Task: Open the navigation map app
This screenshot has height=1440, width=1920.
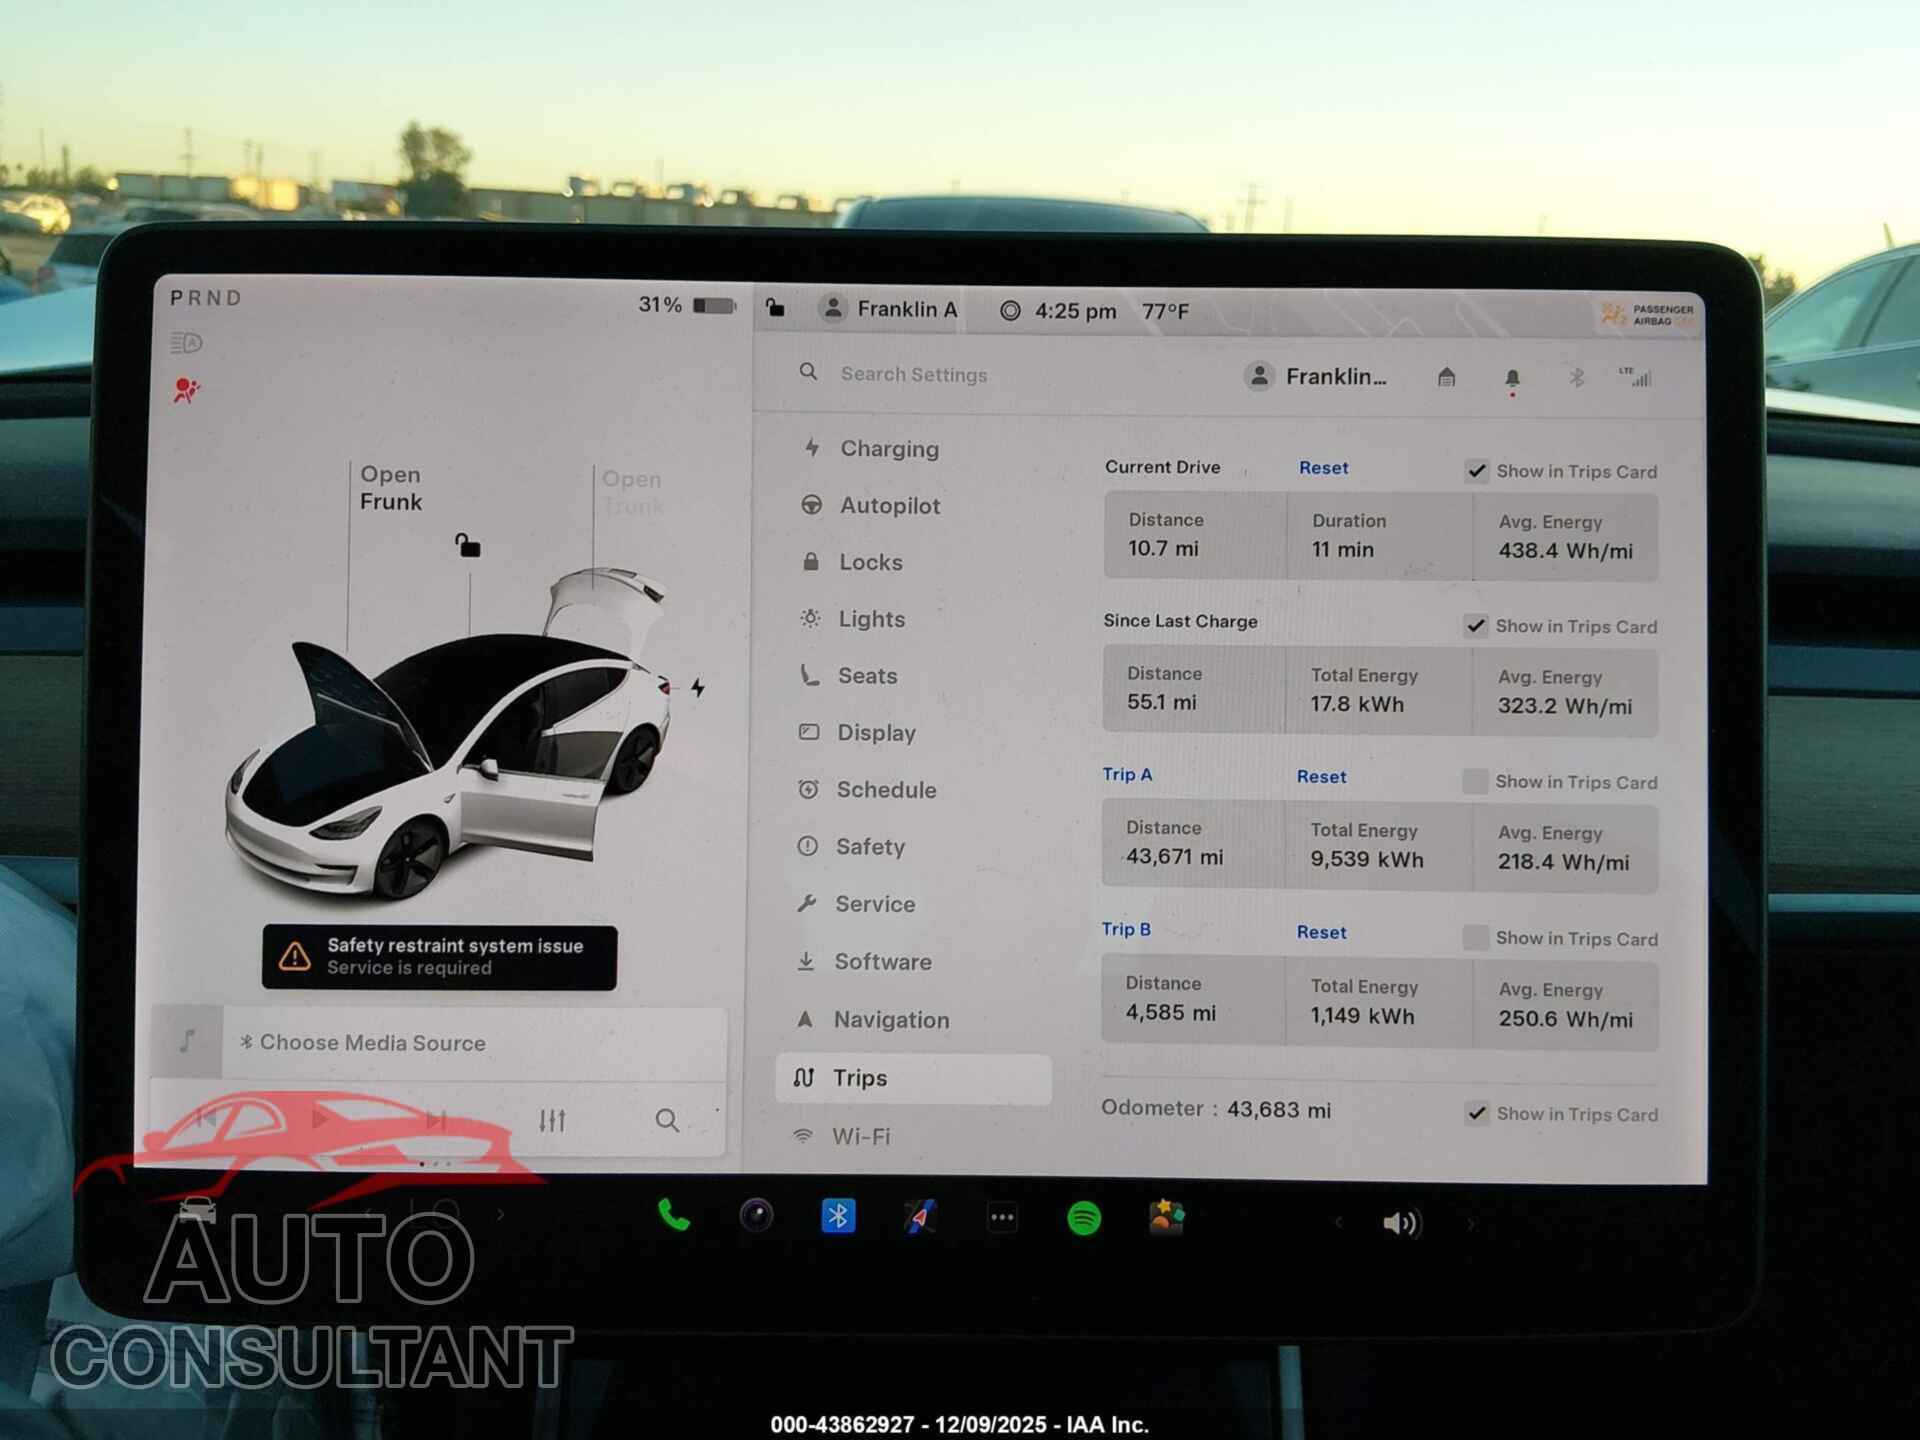Action: pyautogui.click(x=920, y=1217)
